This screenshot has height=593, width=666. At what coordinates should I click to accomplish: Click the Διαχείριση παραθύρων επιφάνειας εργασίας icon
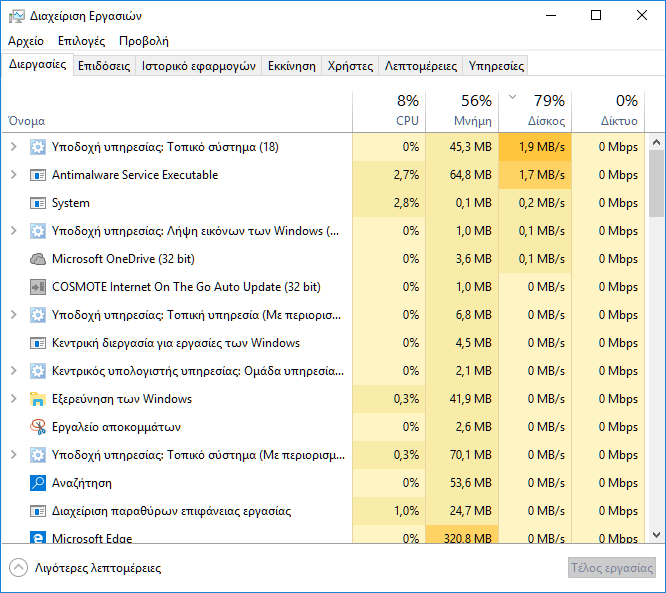pyautogui.click(x=38, y=511)
